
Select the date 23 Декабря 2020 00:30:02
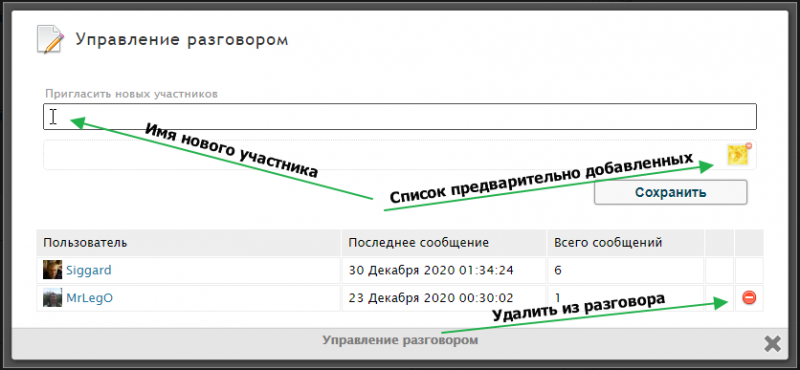pos(431,298)
